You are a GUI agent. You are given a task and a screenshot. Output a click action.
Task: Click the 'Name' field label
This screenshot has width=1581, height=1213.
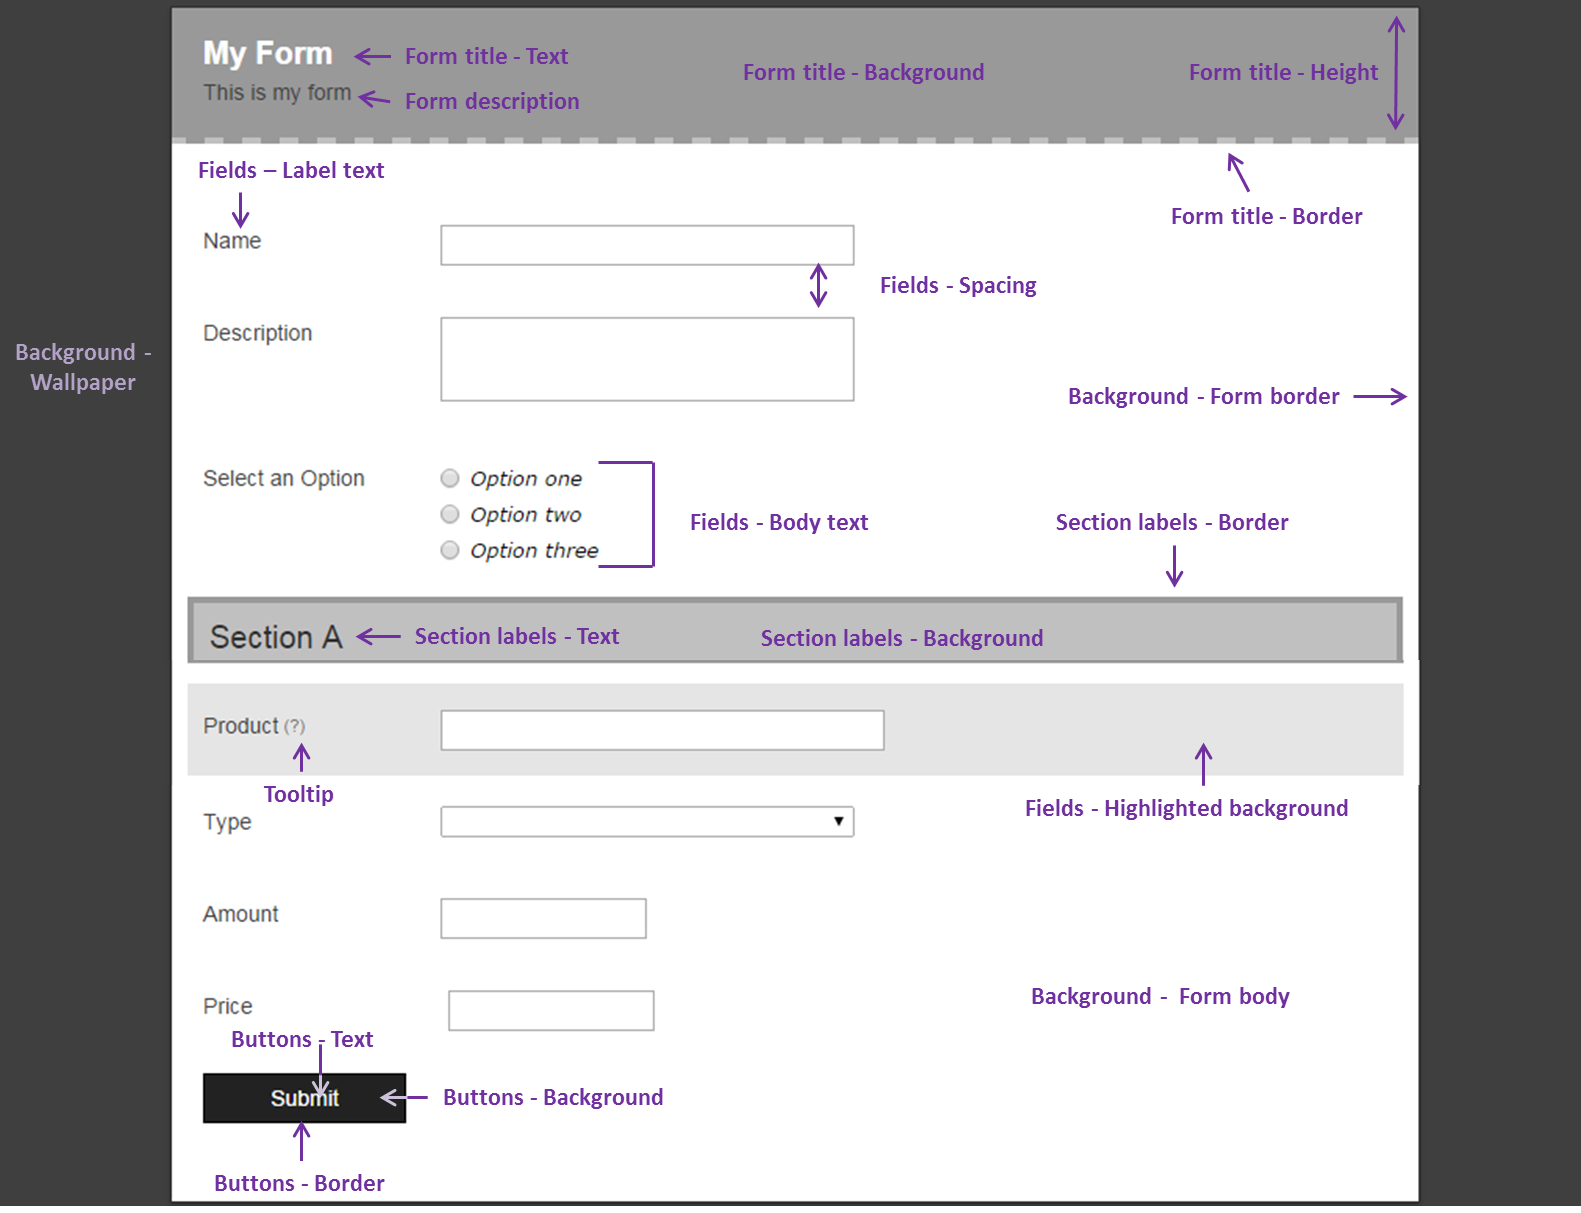click(232, 241)
